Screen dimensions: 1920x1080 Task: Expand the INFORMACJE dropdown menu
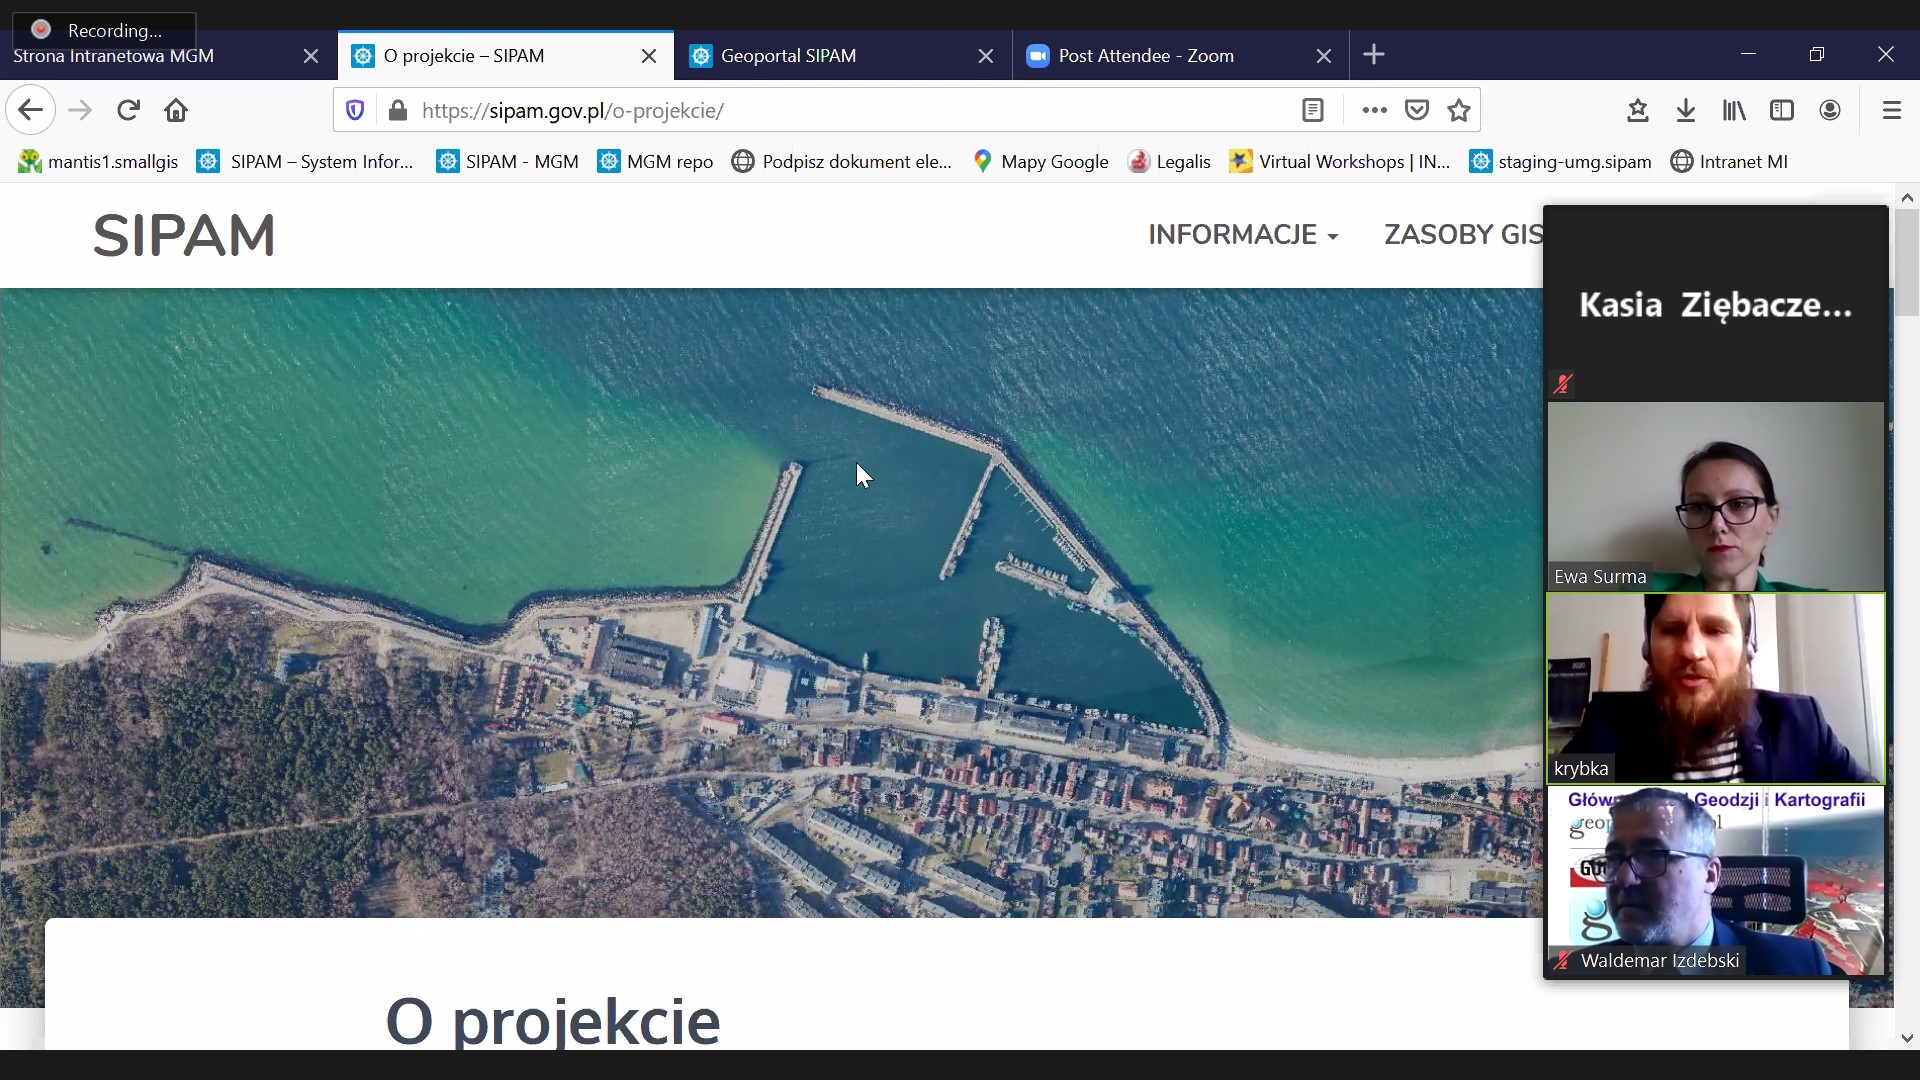(1243, 235)
